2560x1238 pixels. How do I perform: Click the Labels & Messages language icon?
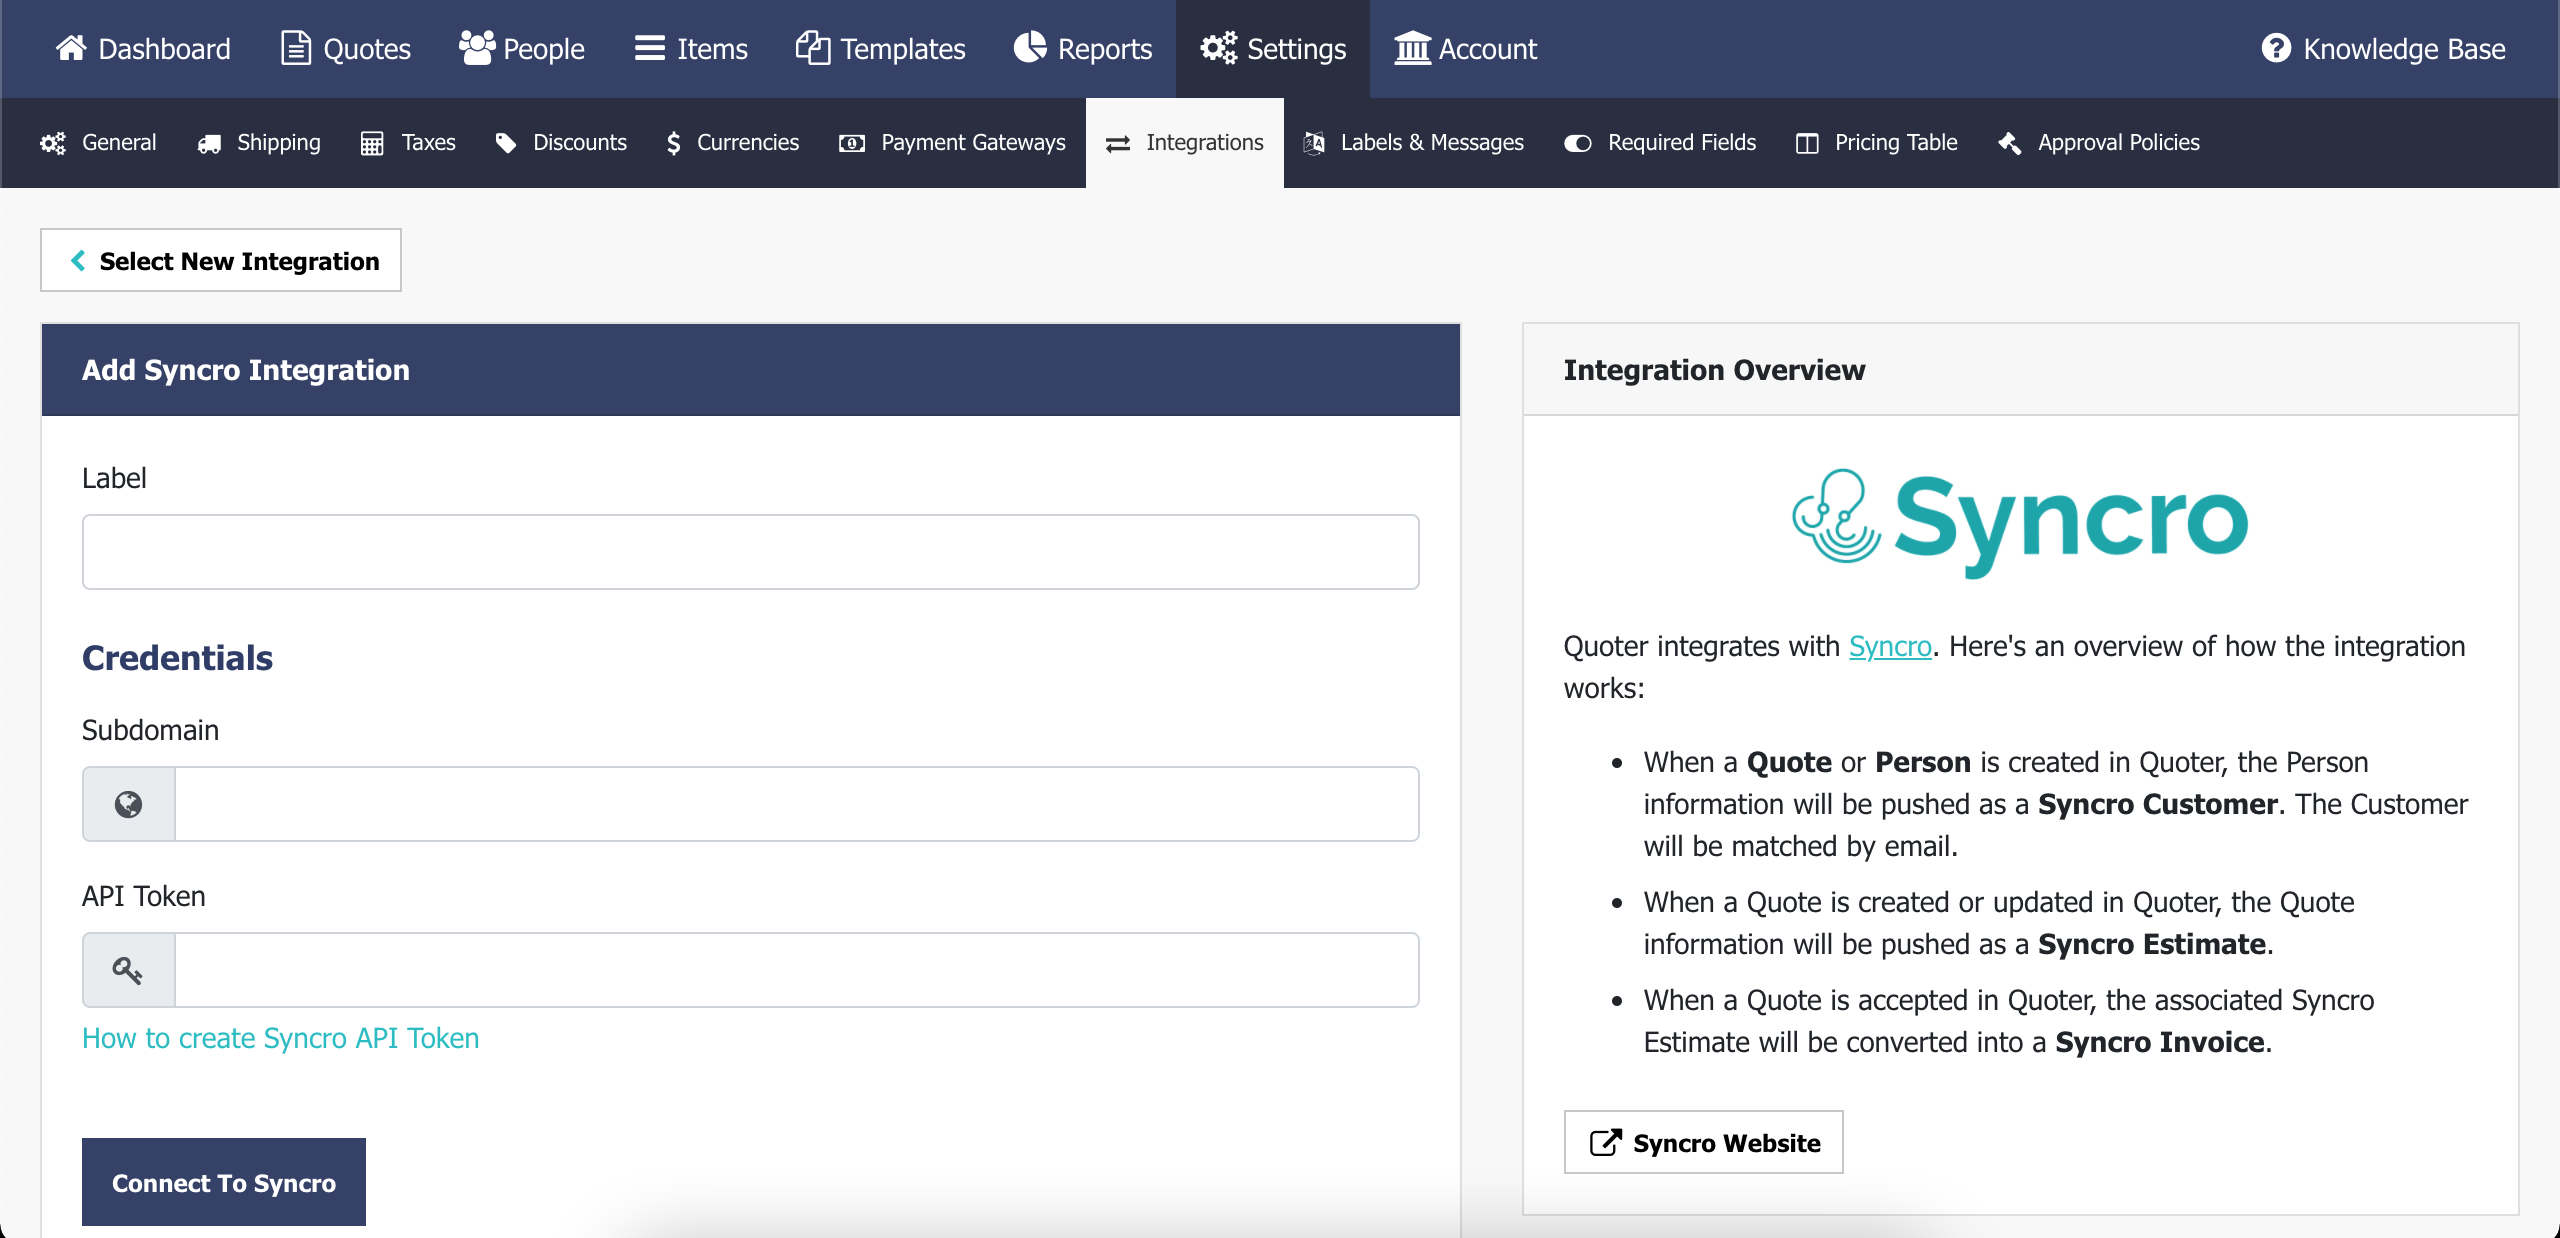[1314, 143]
